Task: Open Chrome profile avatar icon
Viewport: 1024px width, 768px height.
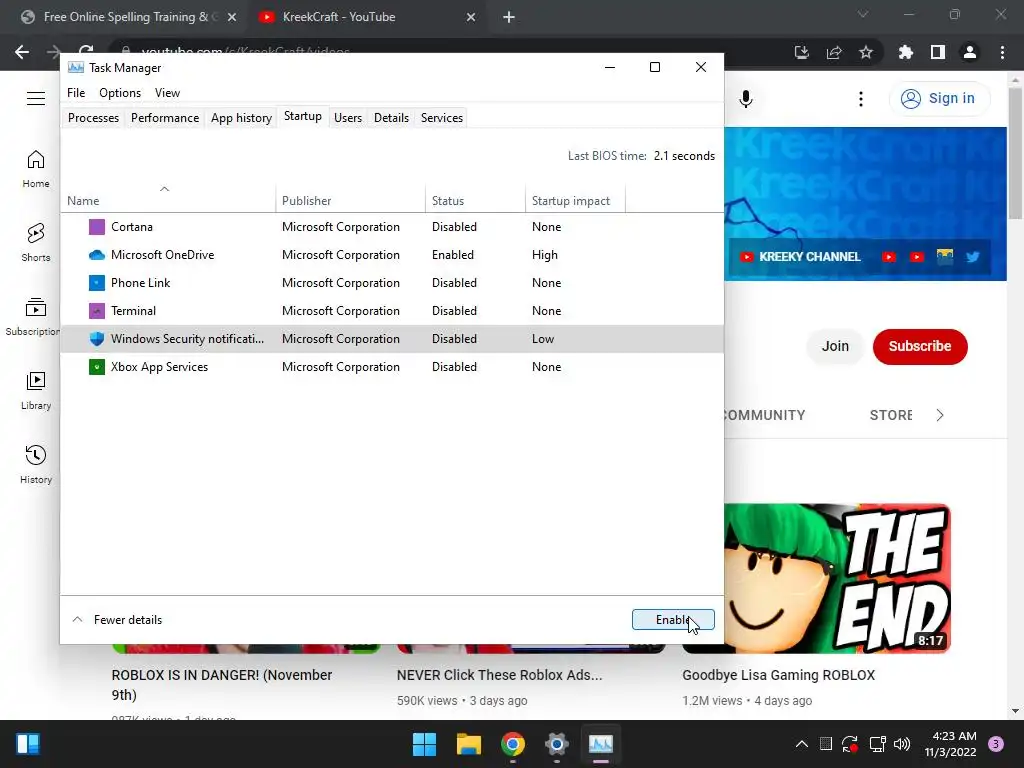Action: tap(970, 52)
